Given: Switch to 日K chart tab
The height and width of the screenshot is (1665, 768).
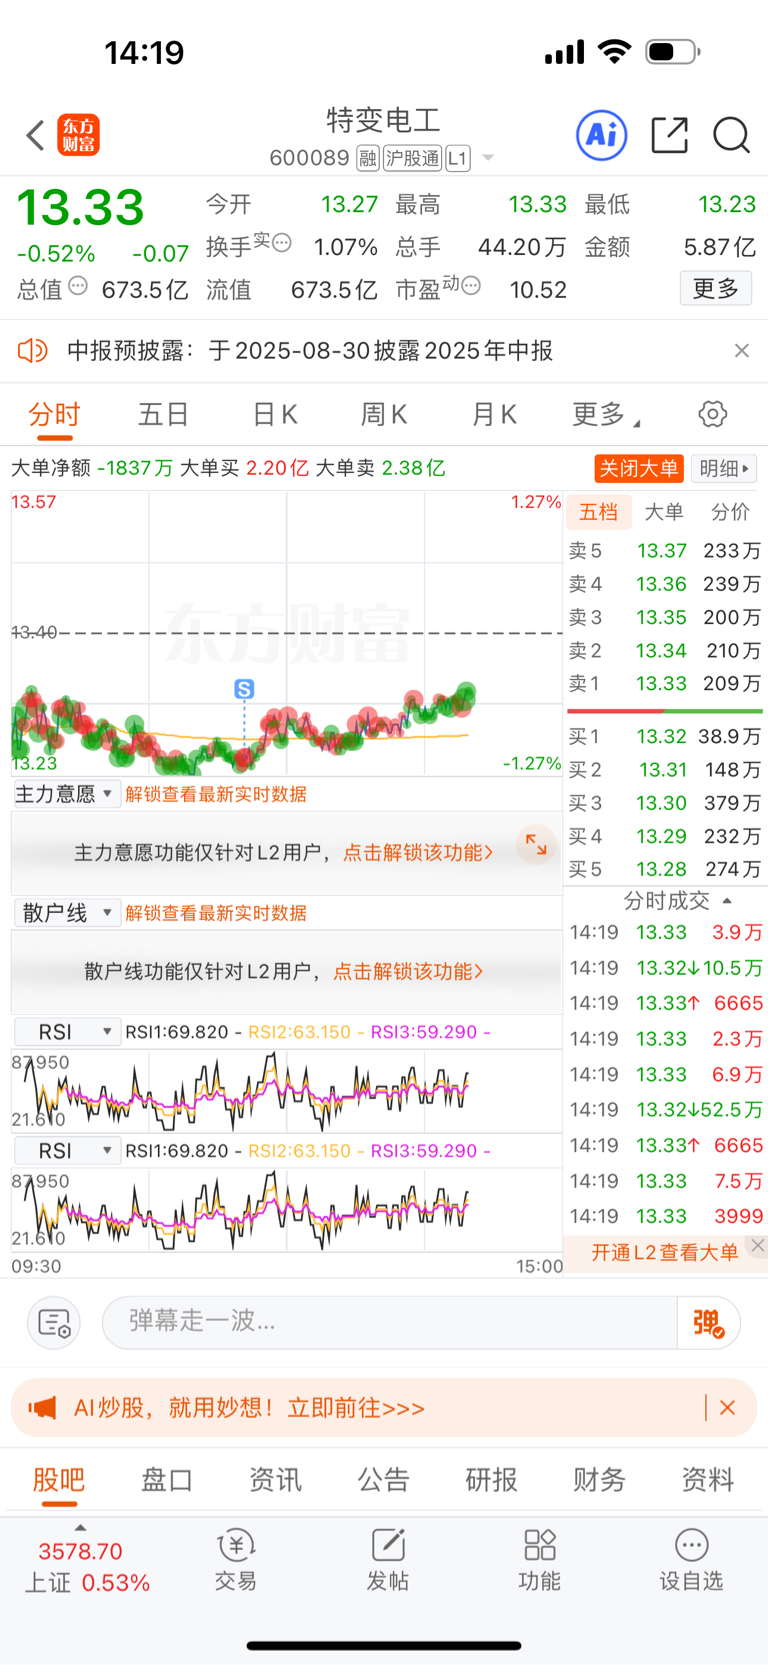Looking at the screenshot, I should click(x=275, y=414).
